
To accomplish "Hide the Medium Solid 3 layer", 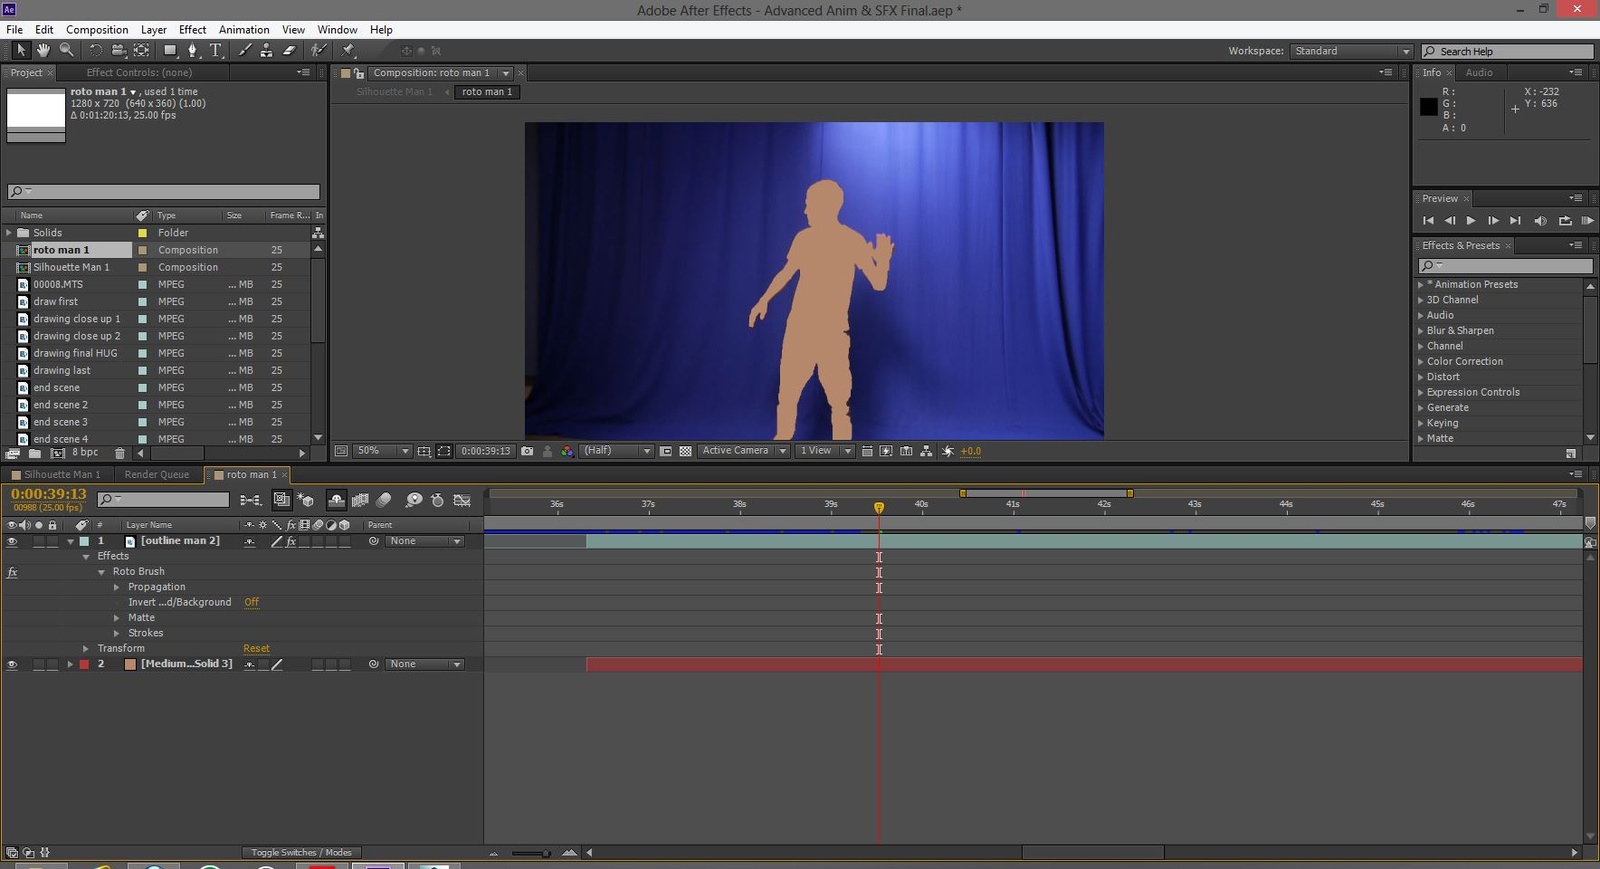I will (x=12, y=664).
